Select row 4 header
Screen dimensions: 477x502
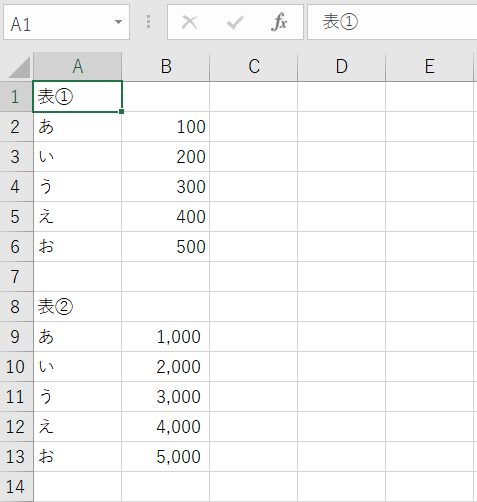tap(16, 187)
